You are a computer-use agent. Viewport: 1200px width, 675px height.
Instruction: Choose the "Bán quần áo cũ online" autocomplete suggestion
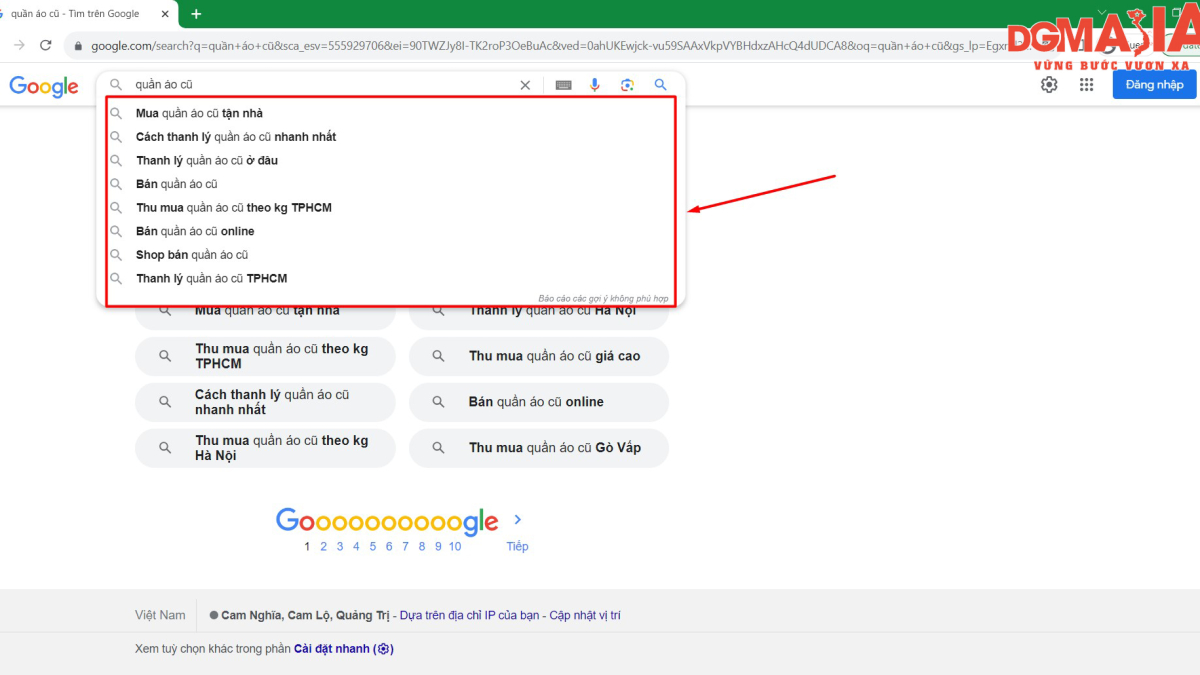(x=195, y=231)
